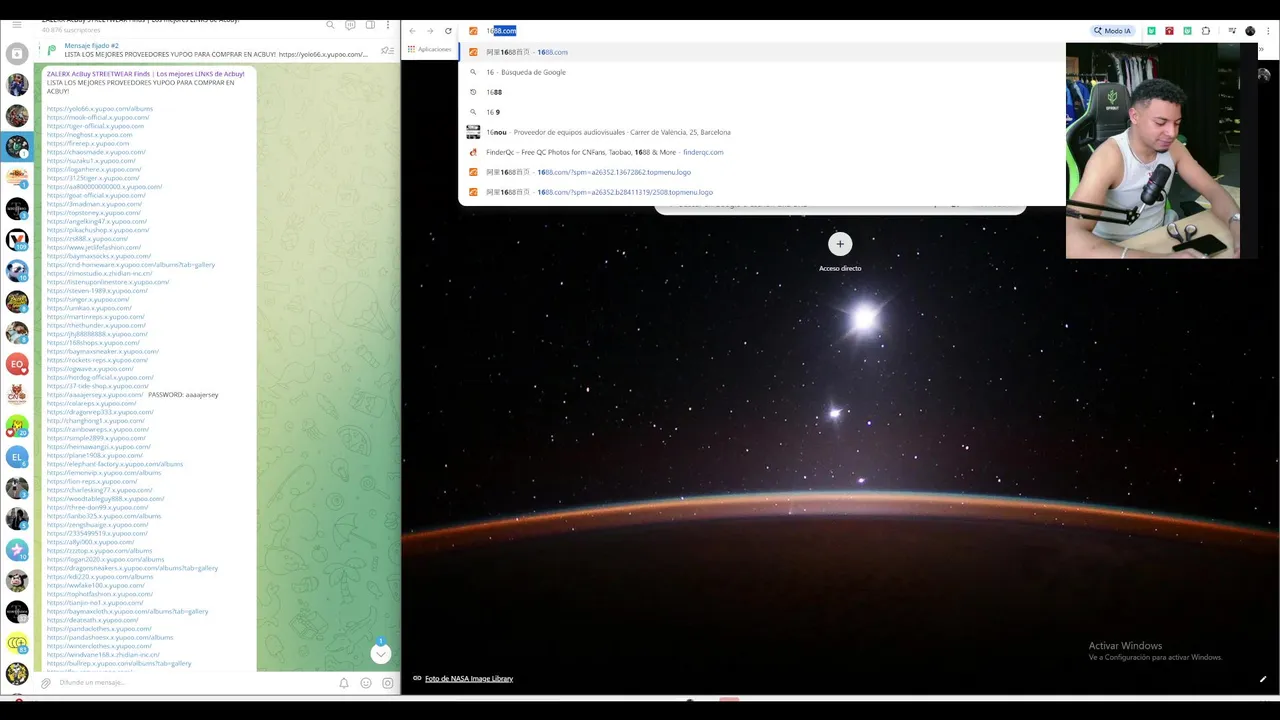Click the second green extension icon
1280x720 pixels.
[x=1187, y=31]
